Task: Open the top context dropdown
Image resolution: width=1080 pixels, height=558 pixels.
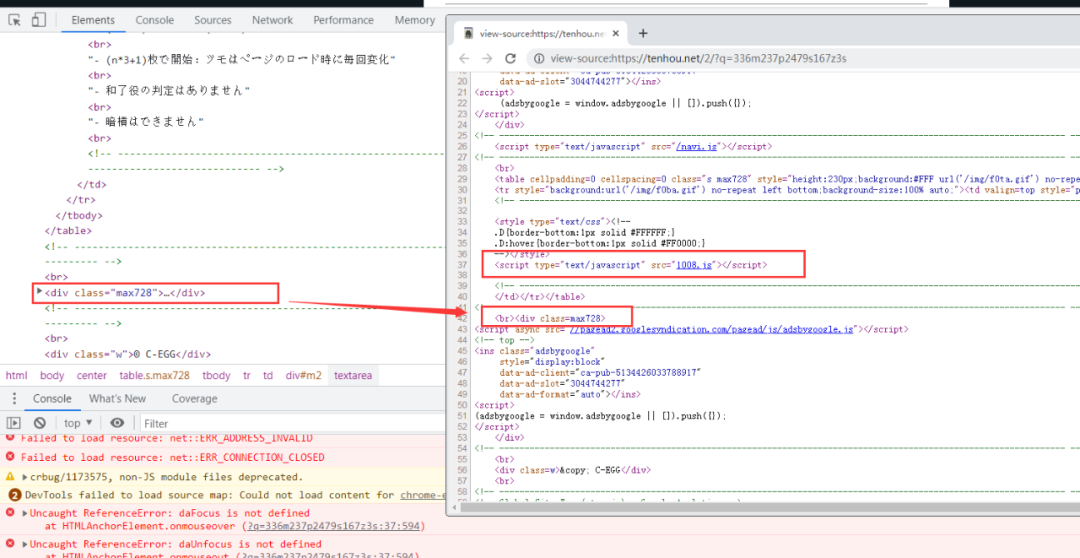Action: [78, 423]
